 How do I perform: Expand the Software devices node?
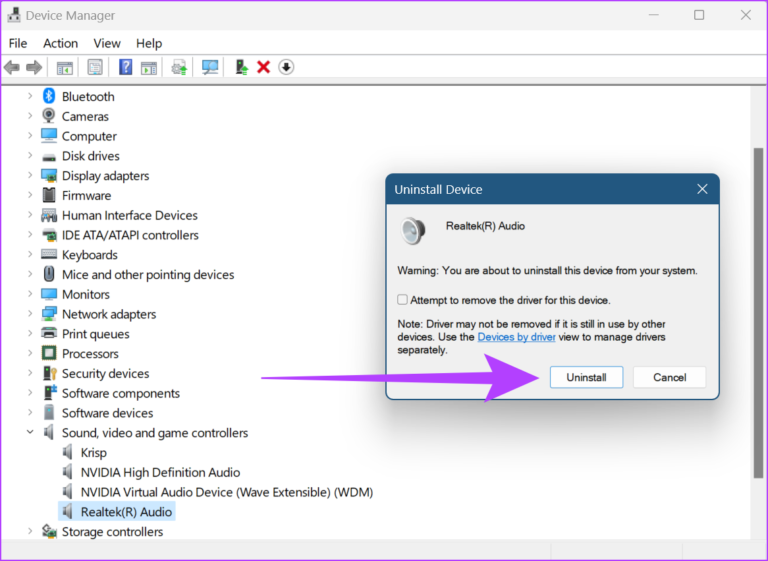click(30, 413)
